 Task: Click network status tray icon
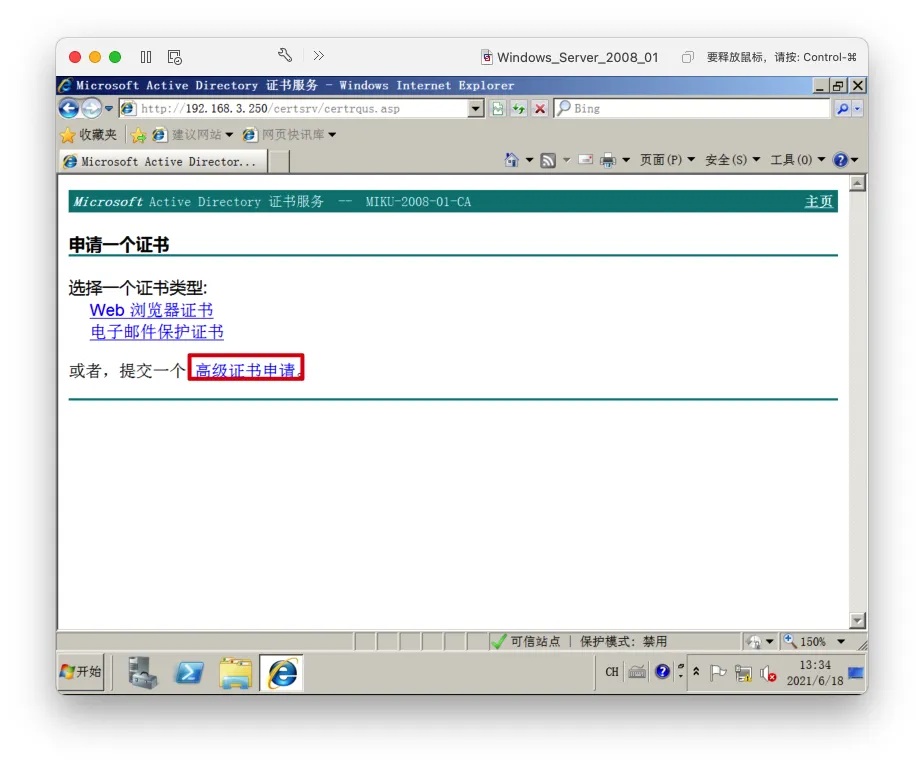(743, 673)
